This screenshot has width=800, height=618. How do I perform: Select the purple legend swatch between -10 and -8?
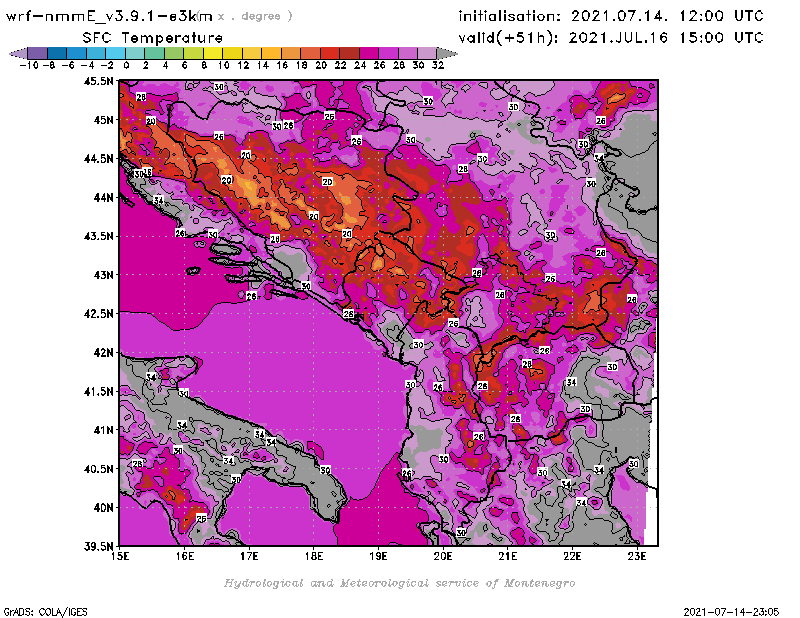38,53
